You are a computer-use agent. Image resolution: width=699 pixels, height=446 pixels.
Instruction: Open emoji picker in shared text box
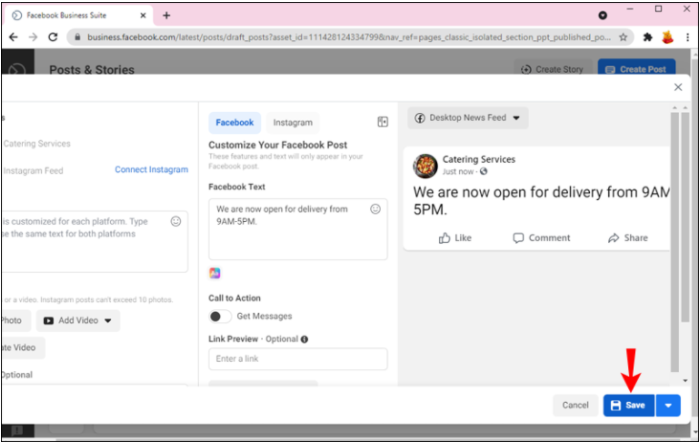pos(176,221)
